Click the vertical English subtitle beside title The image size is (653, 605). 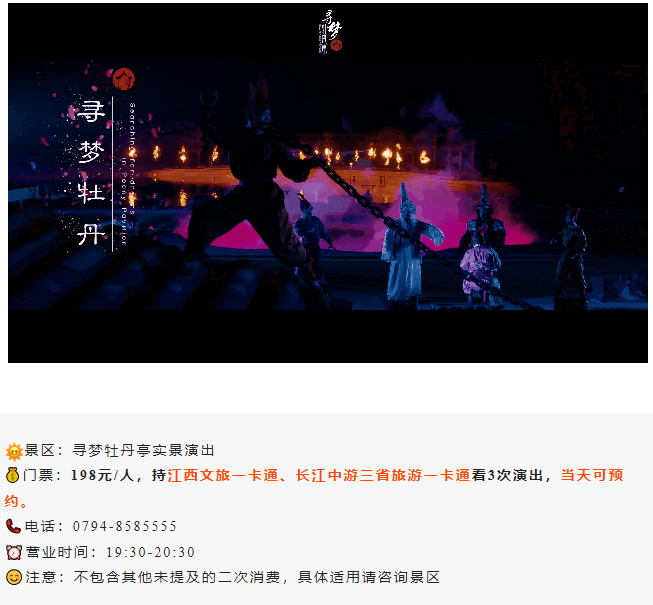(x=128, y=174)
